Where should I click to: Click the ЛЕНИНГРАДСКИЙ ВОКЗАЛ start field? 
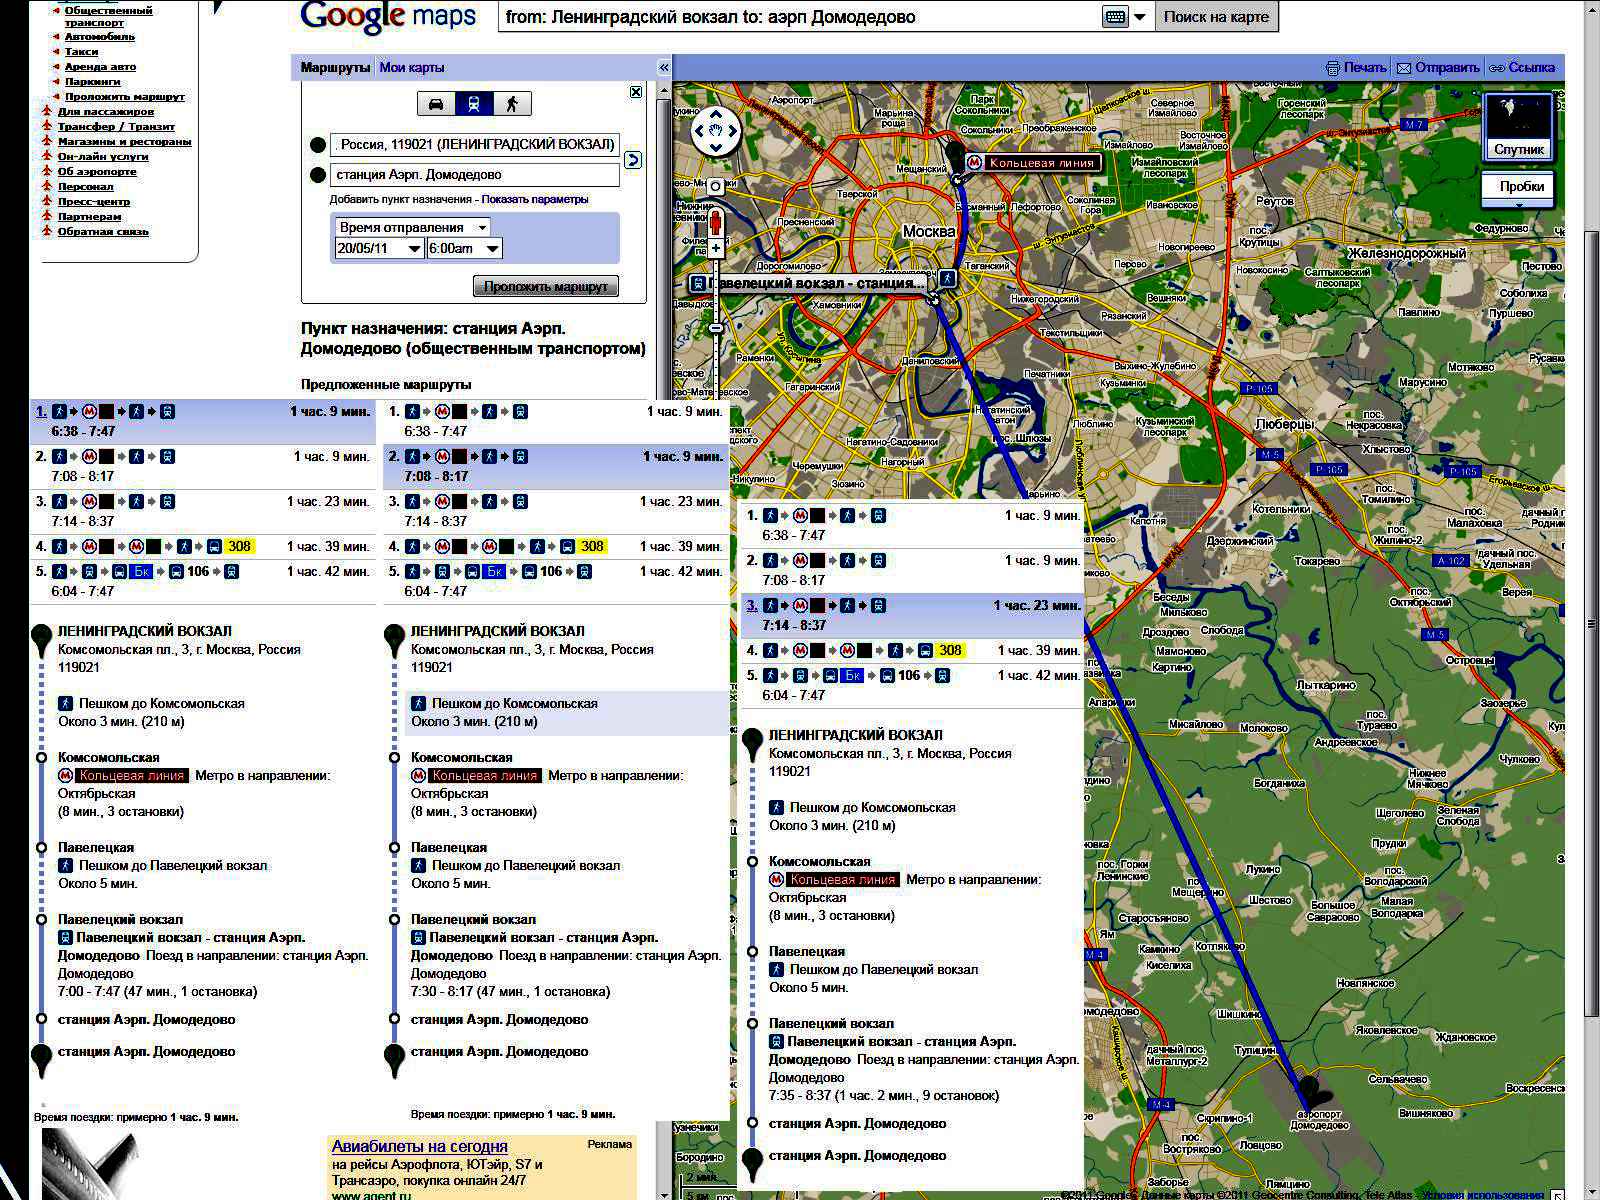(475, 145)
